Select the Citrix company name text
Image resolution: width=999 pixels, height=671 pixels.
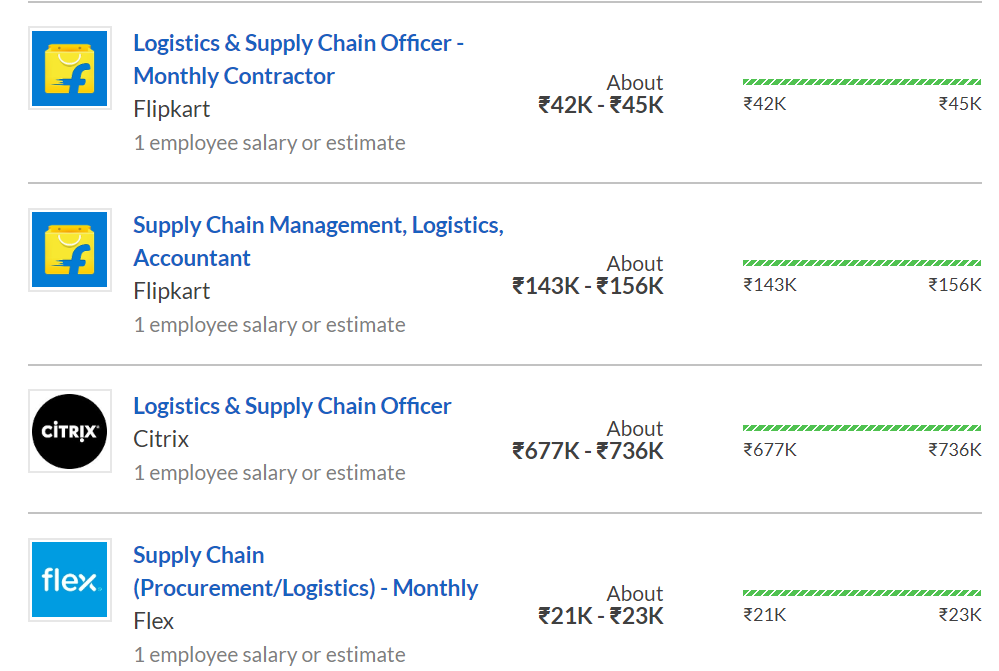[x=161, y=439]
